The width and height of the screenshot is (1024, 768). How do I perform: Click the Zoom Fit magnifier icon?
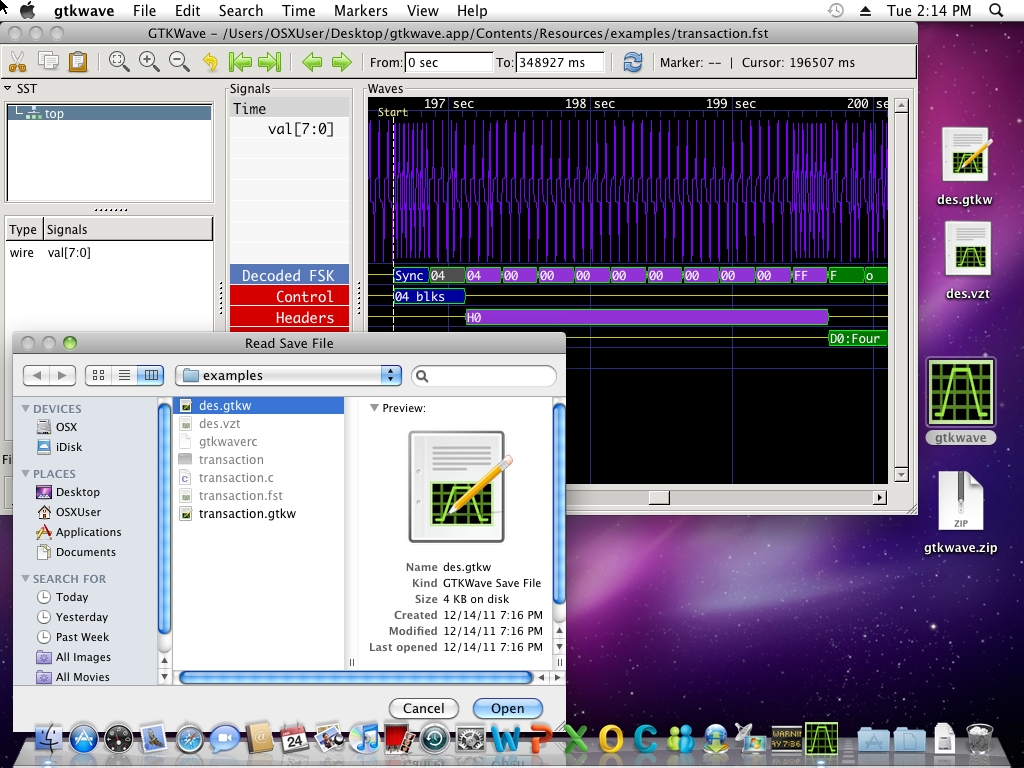pyautogui.click(x=119, y=62)
